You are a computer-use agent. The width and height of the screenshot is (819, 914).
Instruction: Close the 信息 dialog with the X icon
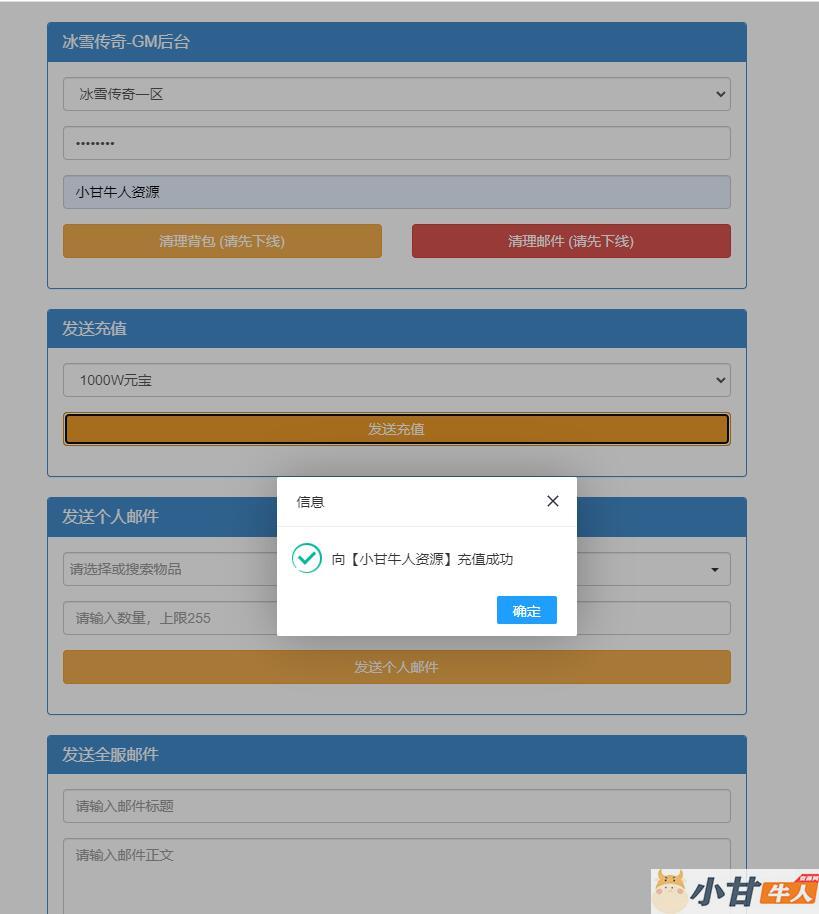click(x=553, y=501)
